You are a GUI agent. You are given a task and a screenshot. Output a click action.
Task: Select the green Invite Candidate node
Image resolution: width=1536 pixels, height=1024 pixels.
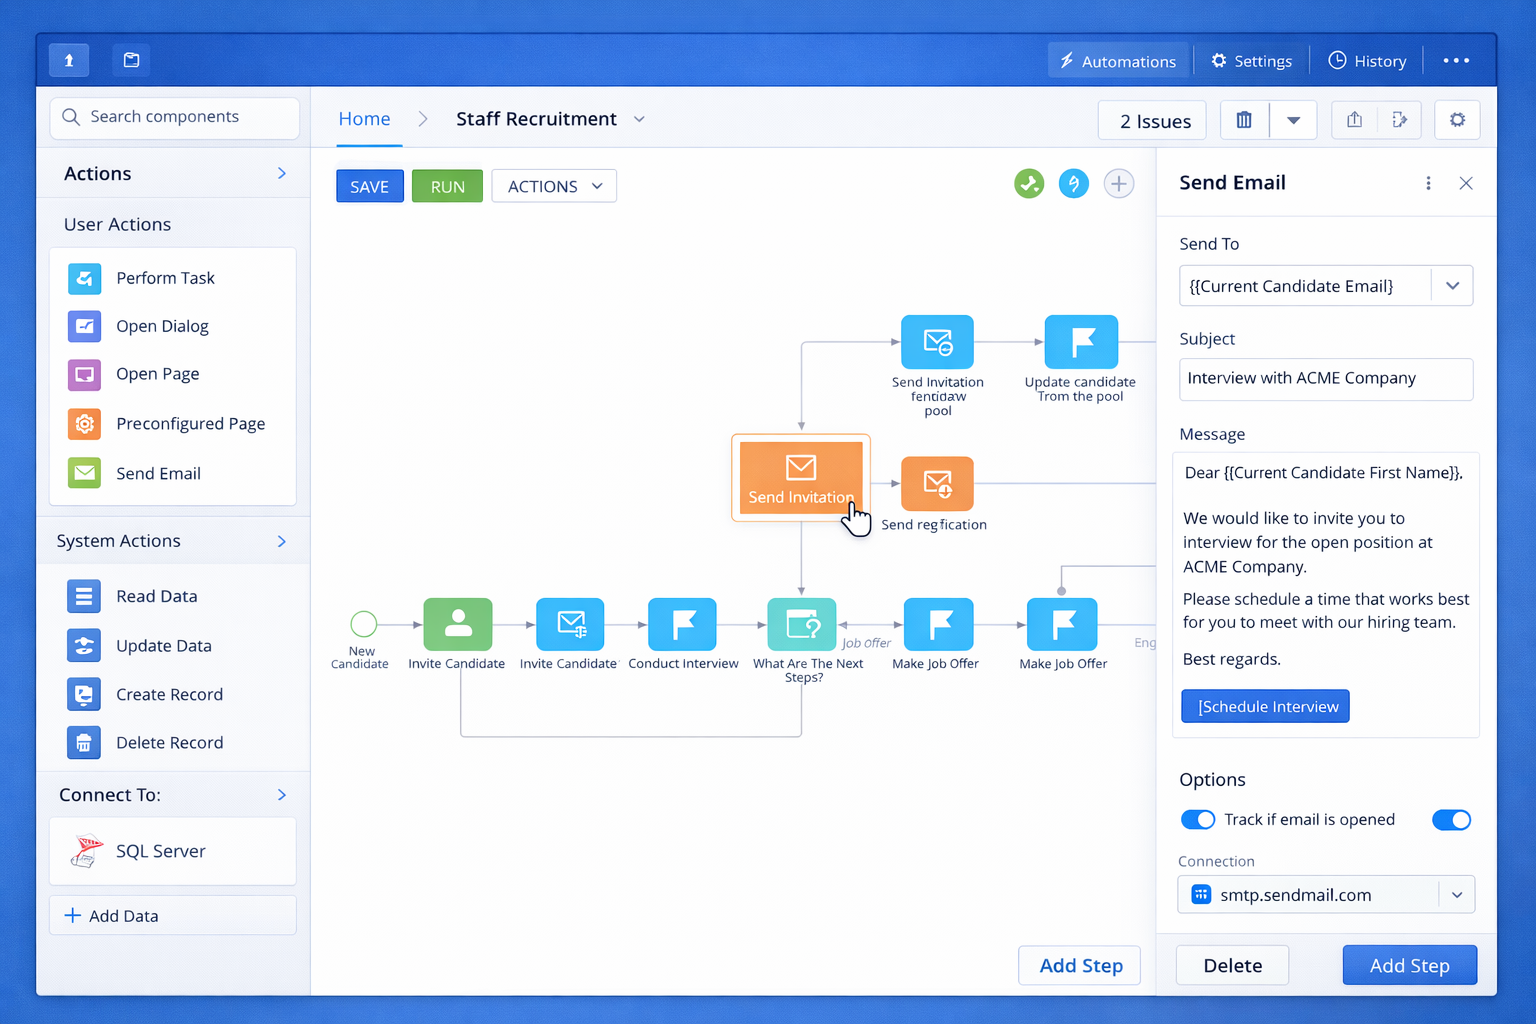click(x=458, y=624)
